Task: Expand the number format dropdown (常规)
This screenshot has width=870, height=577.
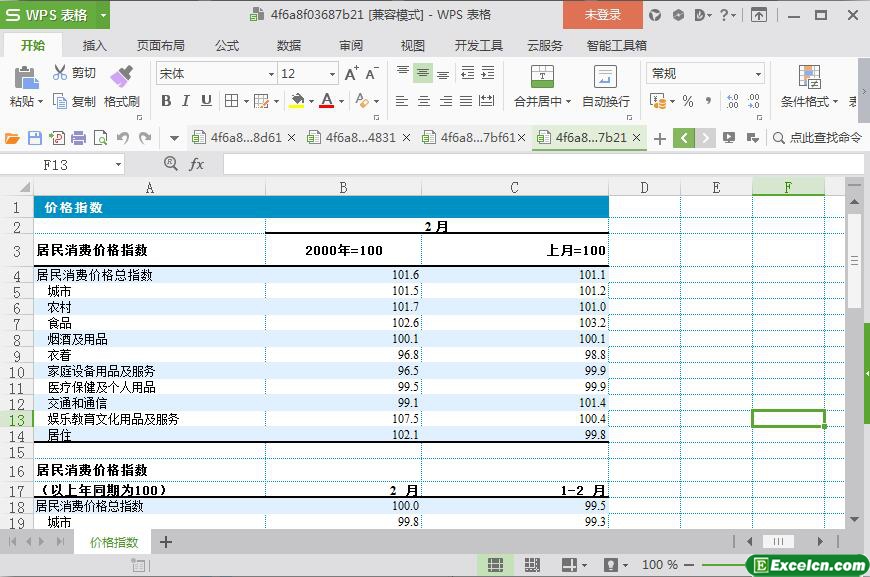Action: [758, 74]
